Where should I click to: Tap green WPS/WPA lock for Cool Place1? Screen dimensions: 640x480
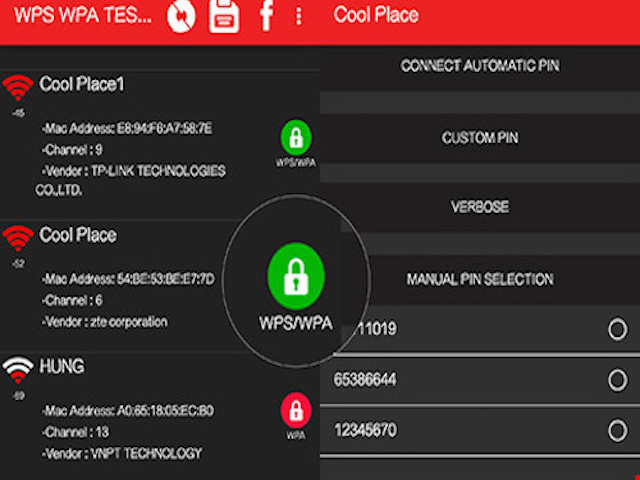(x=296, y=138)
